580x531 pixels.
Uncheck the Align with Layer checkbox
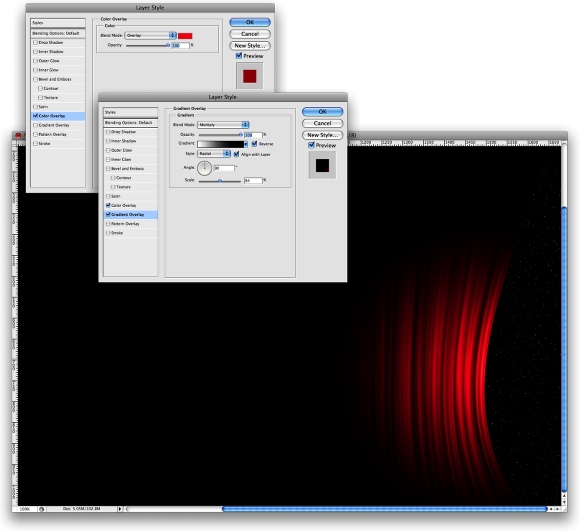pyautogui.click(x=237, y=154)
